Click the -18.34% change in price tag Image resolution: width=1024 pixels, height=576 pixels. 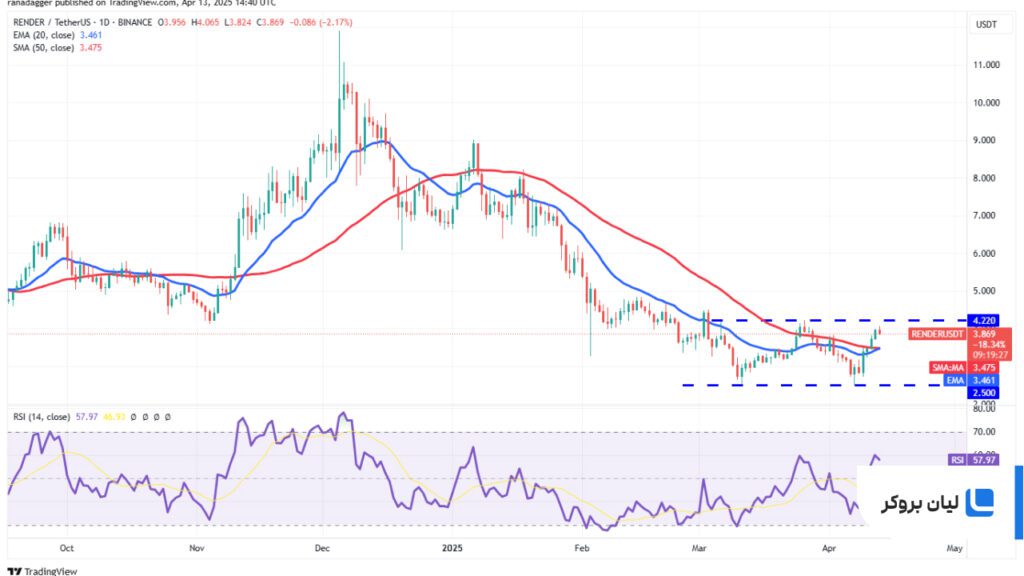tap(988, 345)
